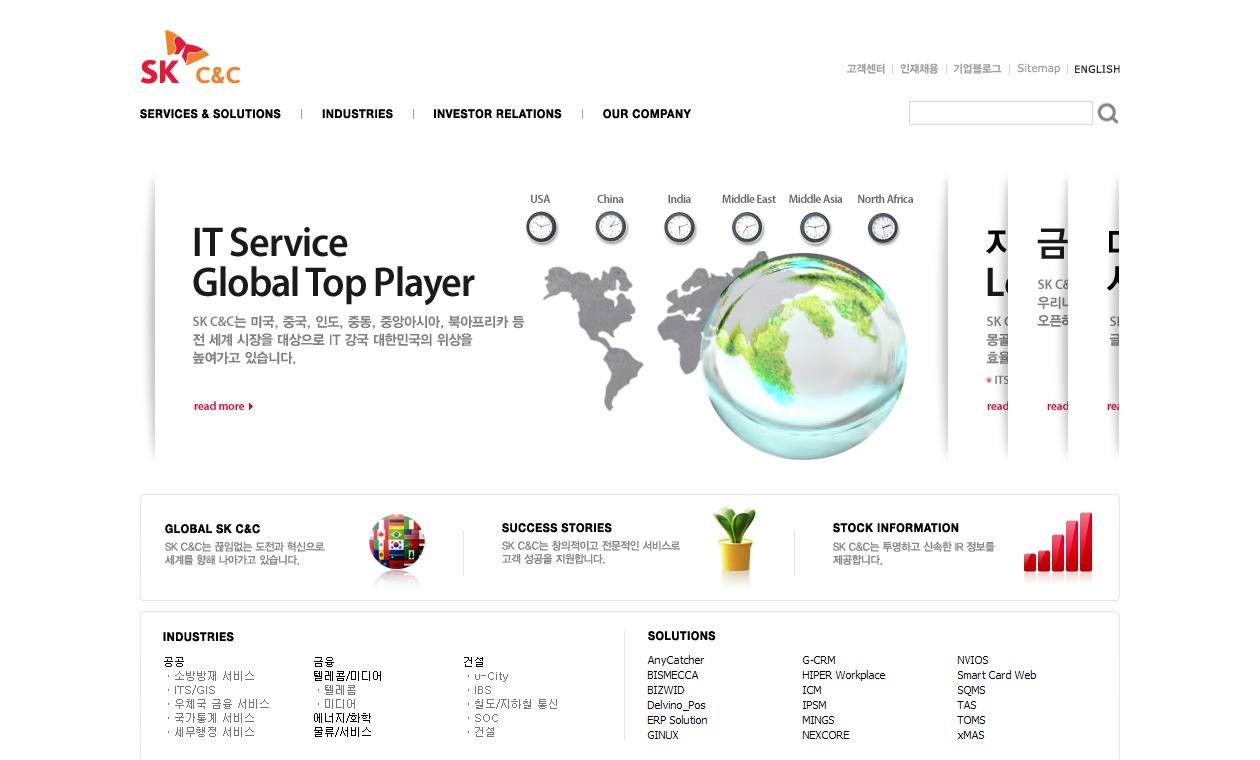Image resolution: width=1260 pixels, height=760 pixels.
Task: Open the Our Company menu
Action: pos(646,114)
